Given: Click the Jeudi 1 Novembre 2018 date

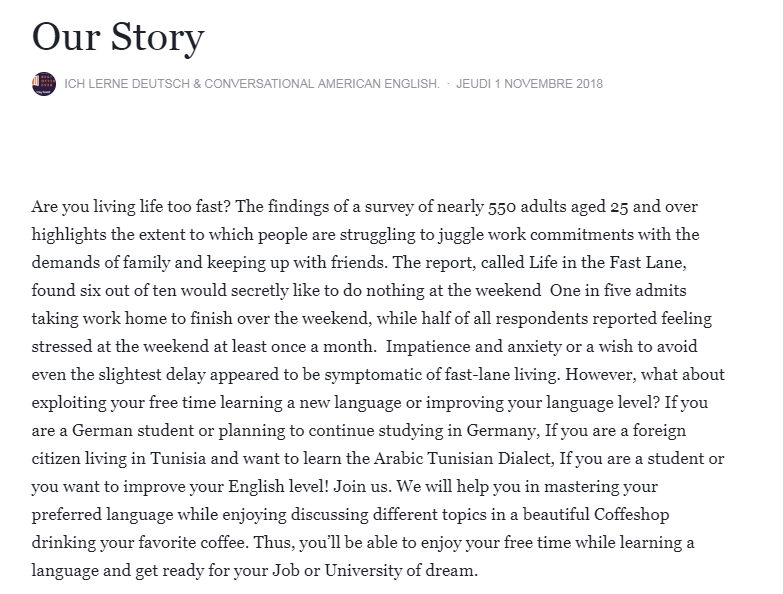Looking at the screenshot, I should tap(529, 84).
